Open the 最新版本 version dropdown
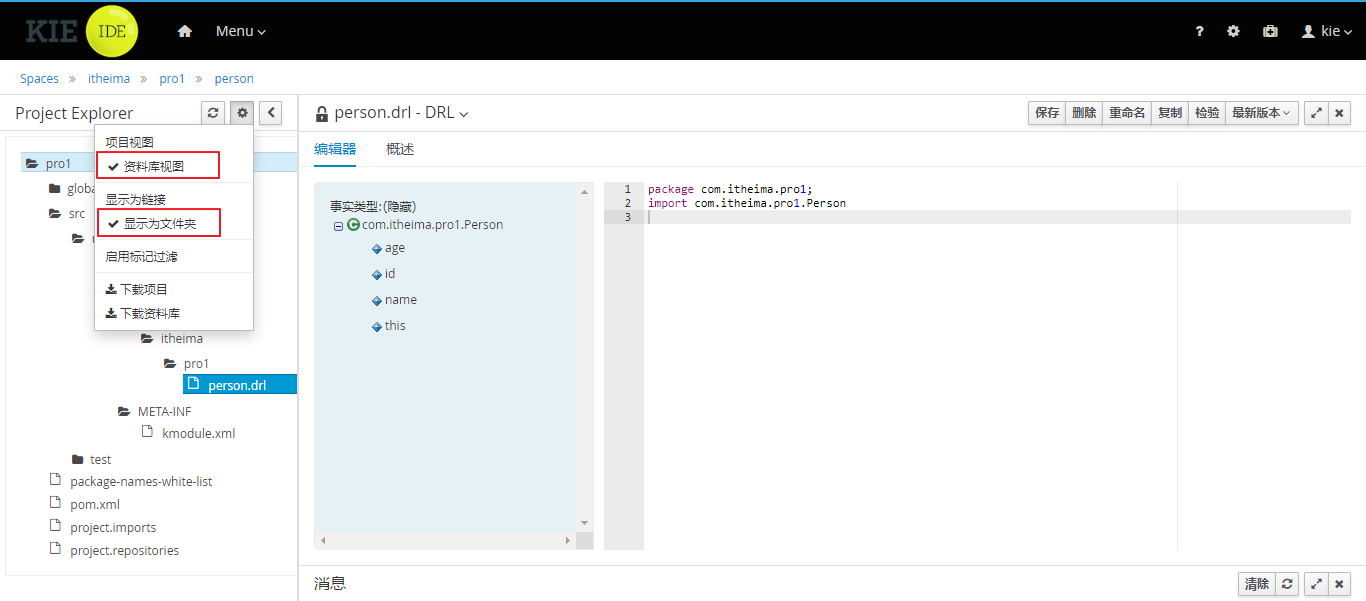The width and height of the screenshot is (1366, 601). point(1261,113)
